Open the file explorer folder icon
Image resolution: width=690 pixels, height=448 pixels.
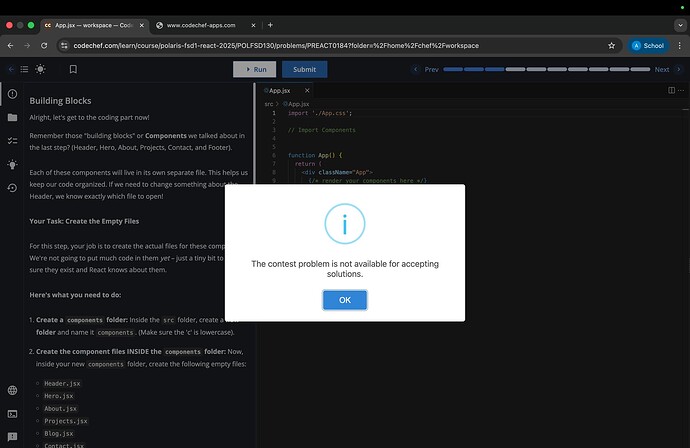[x=12, y=117]
